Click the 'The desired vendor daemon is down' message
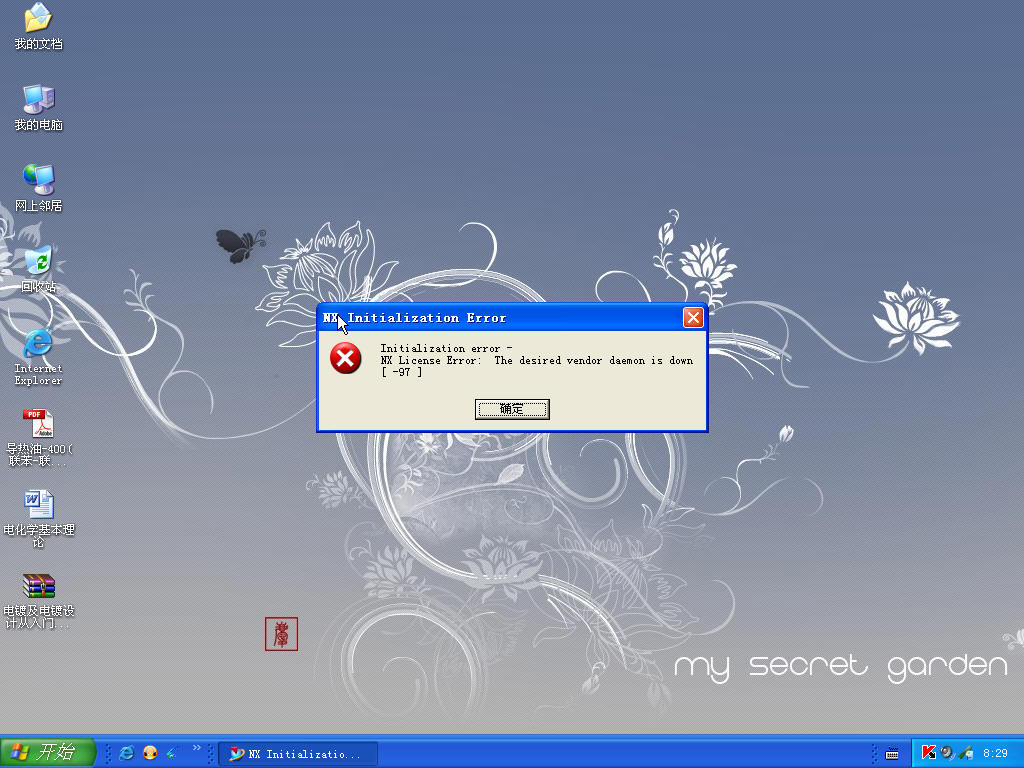 click(593, 360)
